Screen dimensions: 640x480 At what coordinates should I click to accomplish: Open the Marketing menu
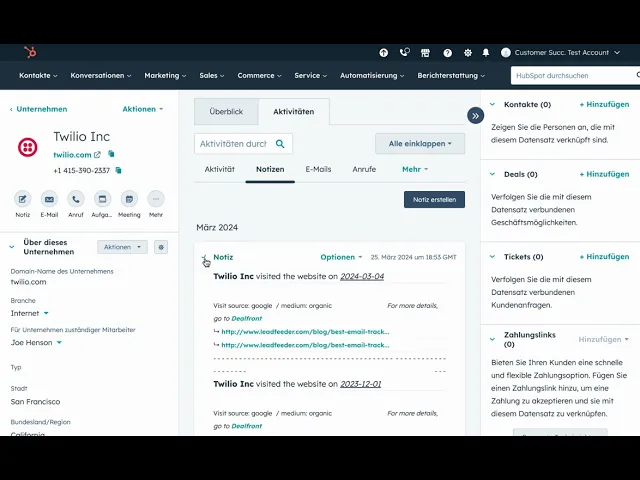tap(165, 76)
